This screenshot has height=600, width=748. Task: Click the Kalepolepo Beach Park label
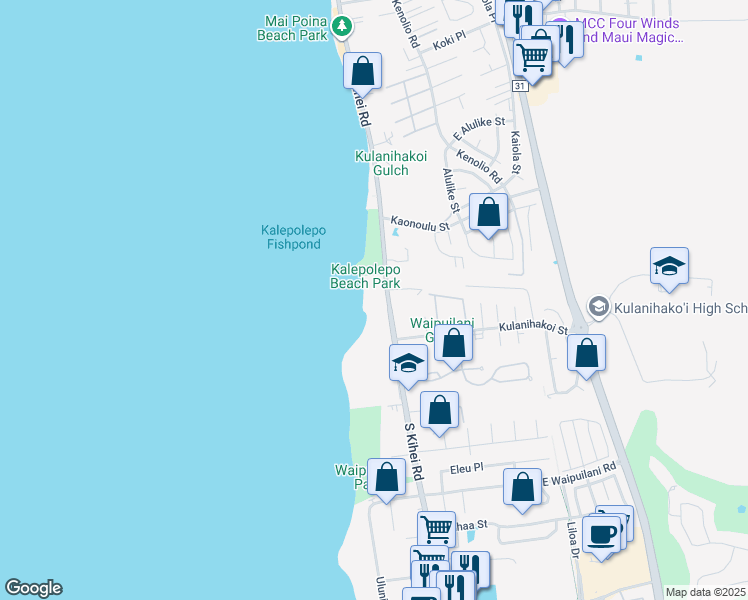[x=365, y=276]
